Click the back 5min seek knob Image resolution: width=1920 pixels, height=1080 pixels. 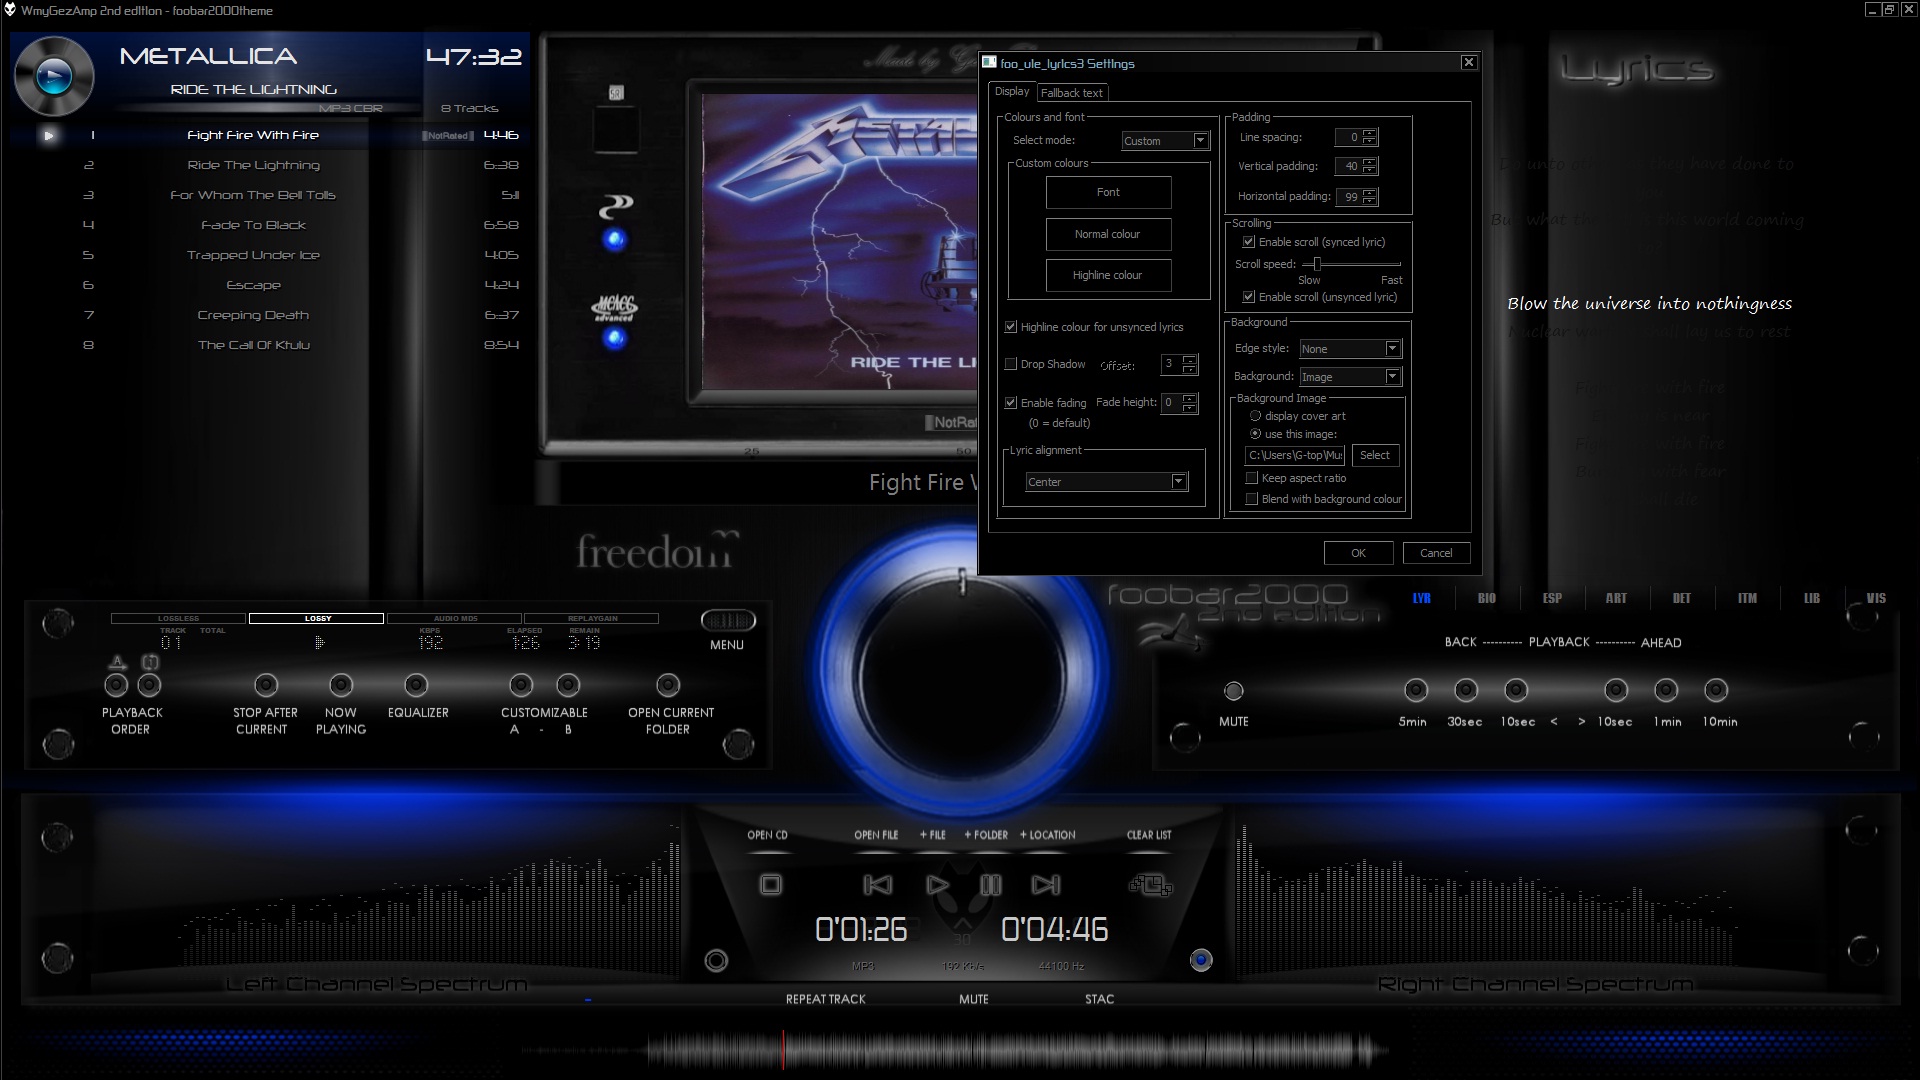tap(1416, 690)
